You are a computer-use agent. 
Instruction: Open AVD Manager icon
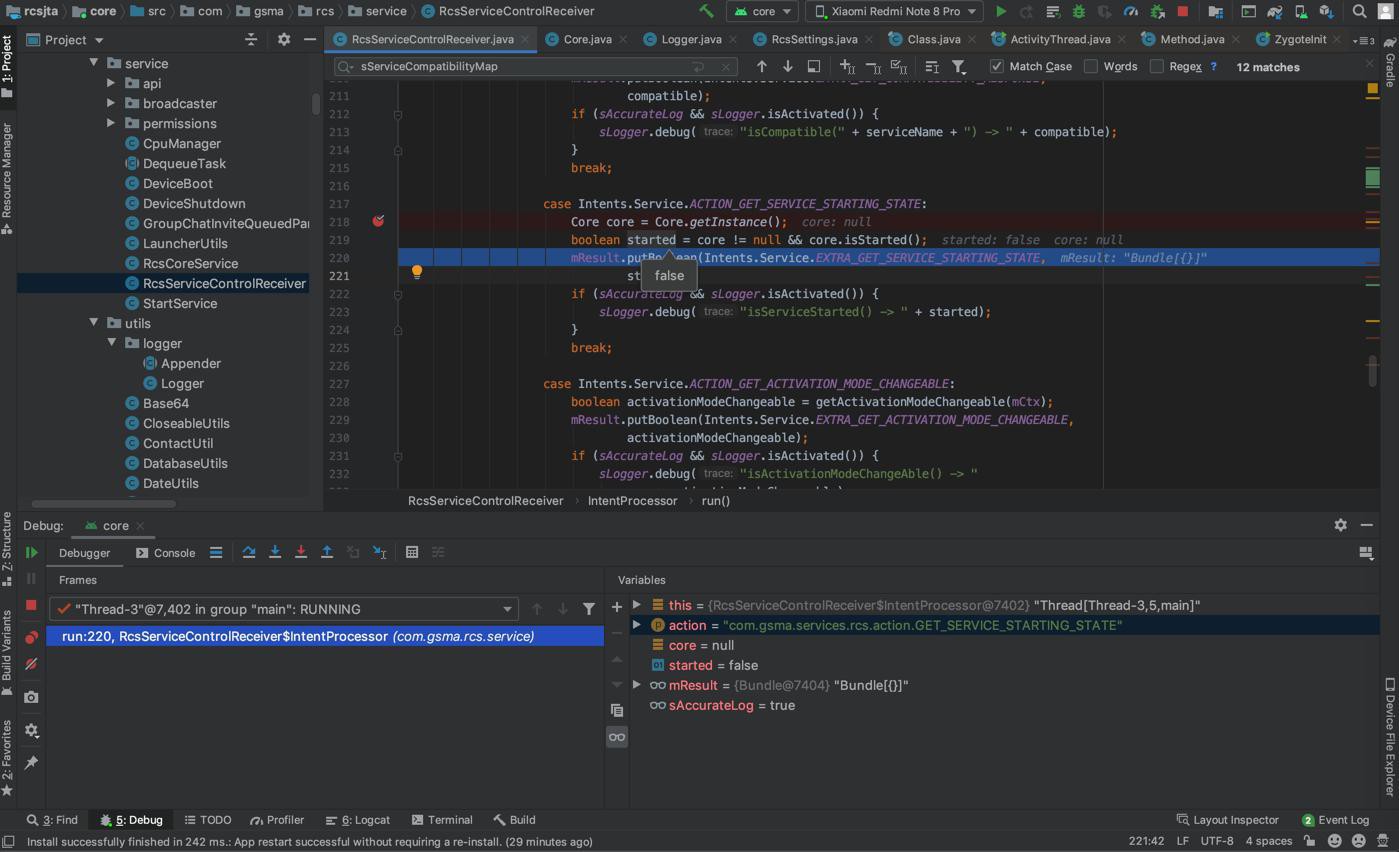coord(1300,12)
